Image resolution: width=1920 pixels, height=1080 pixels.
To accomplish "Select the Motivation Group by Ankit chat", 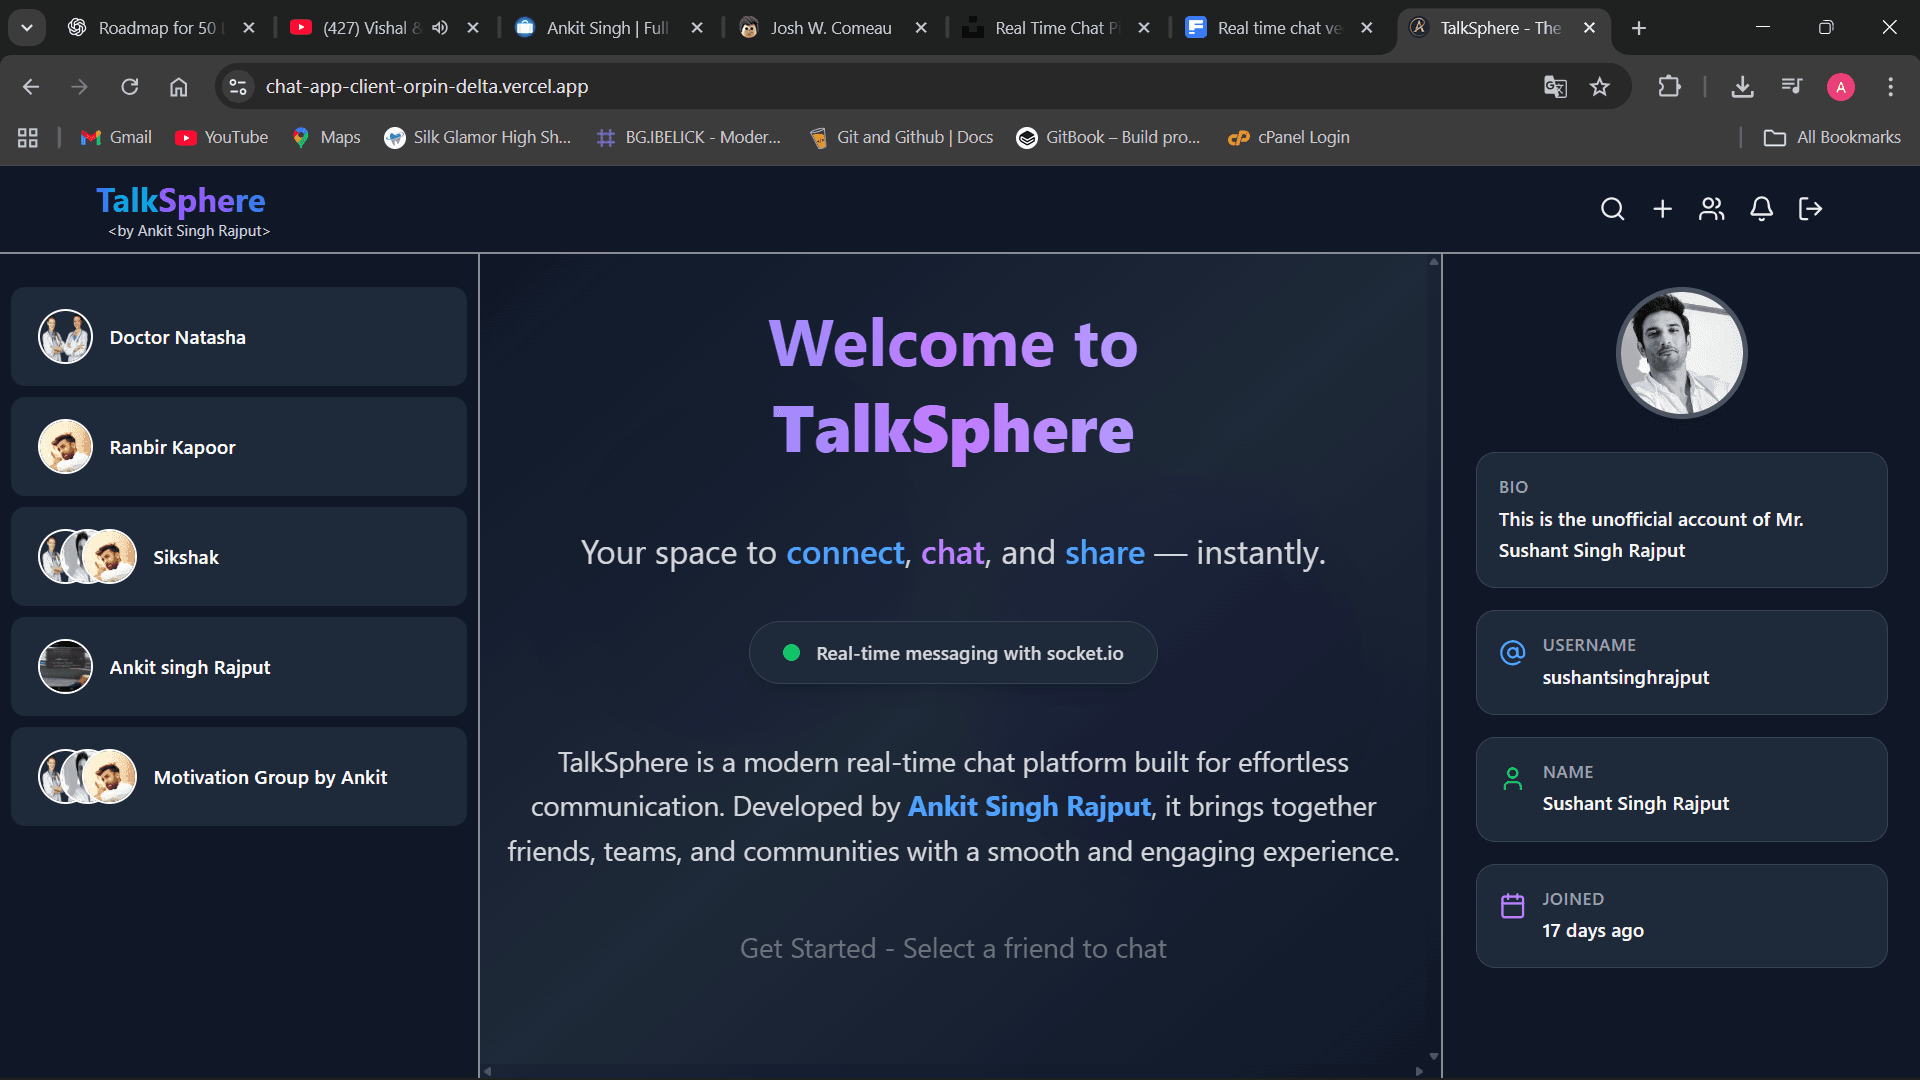I will click(239, 777).
